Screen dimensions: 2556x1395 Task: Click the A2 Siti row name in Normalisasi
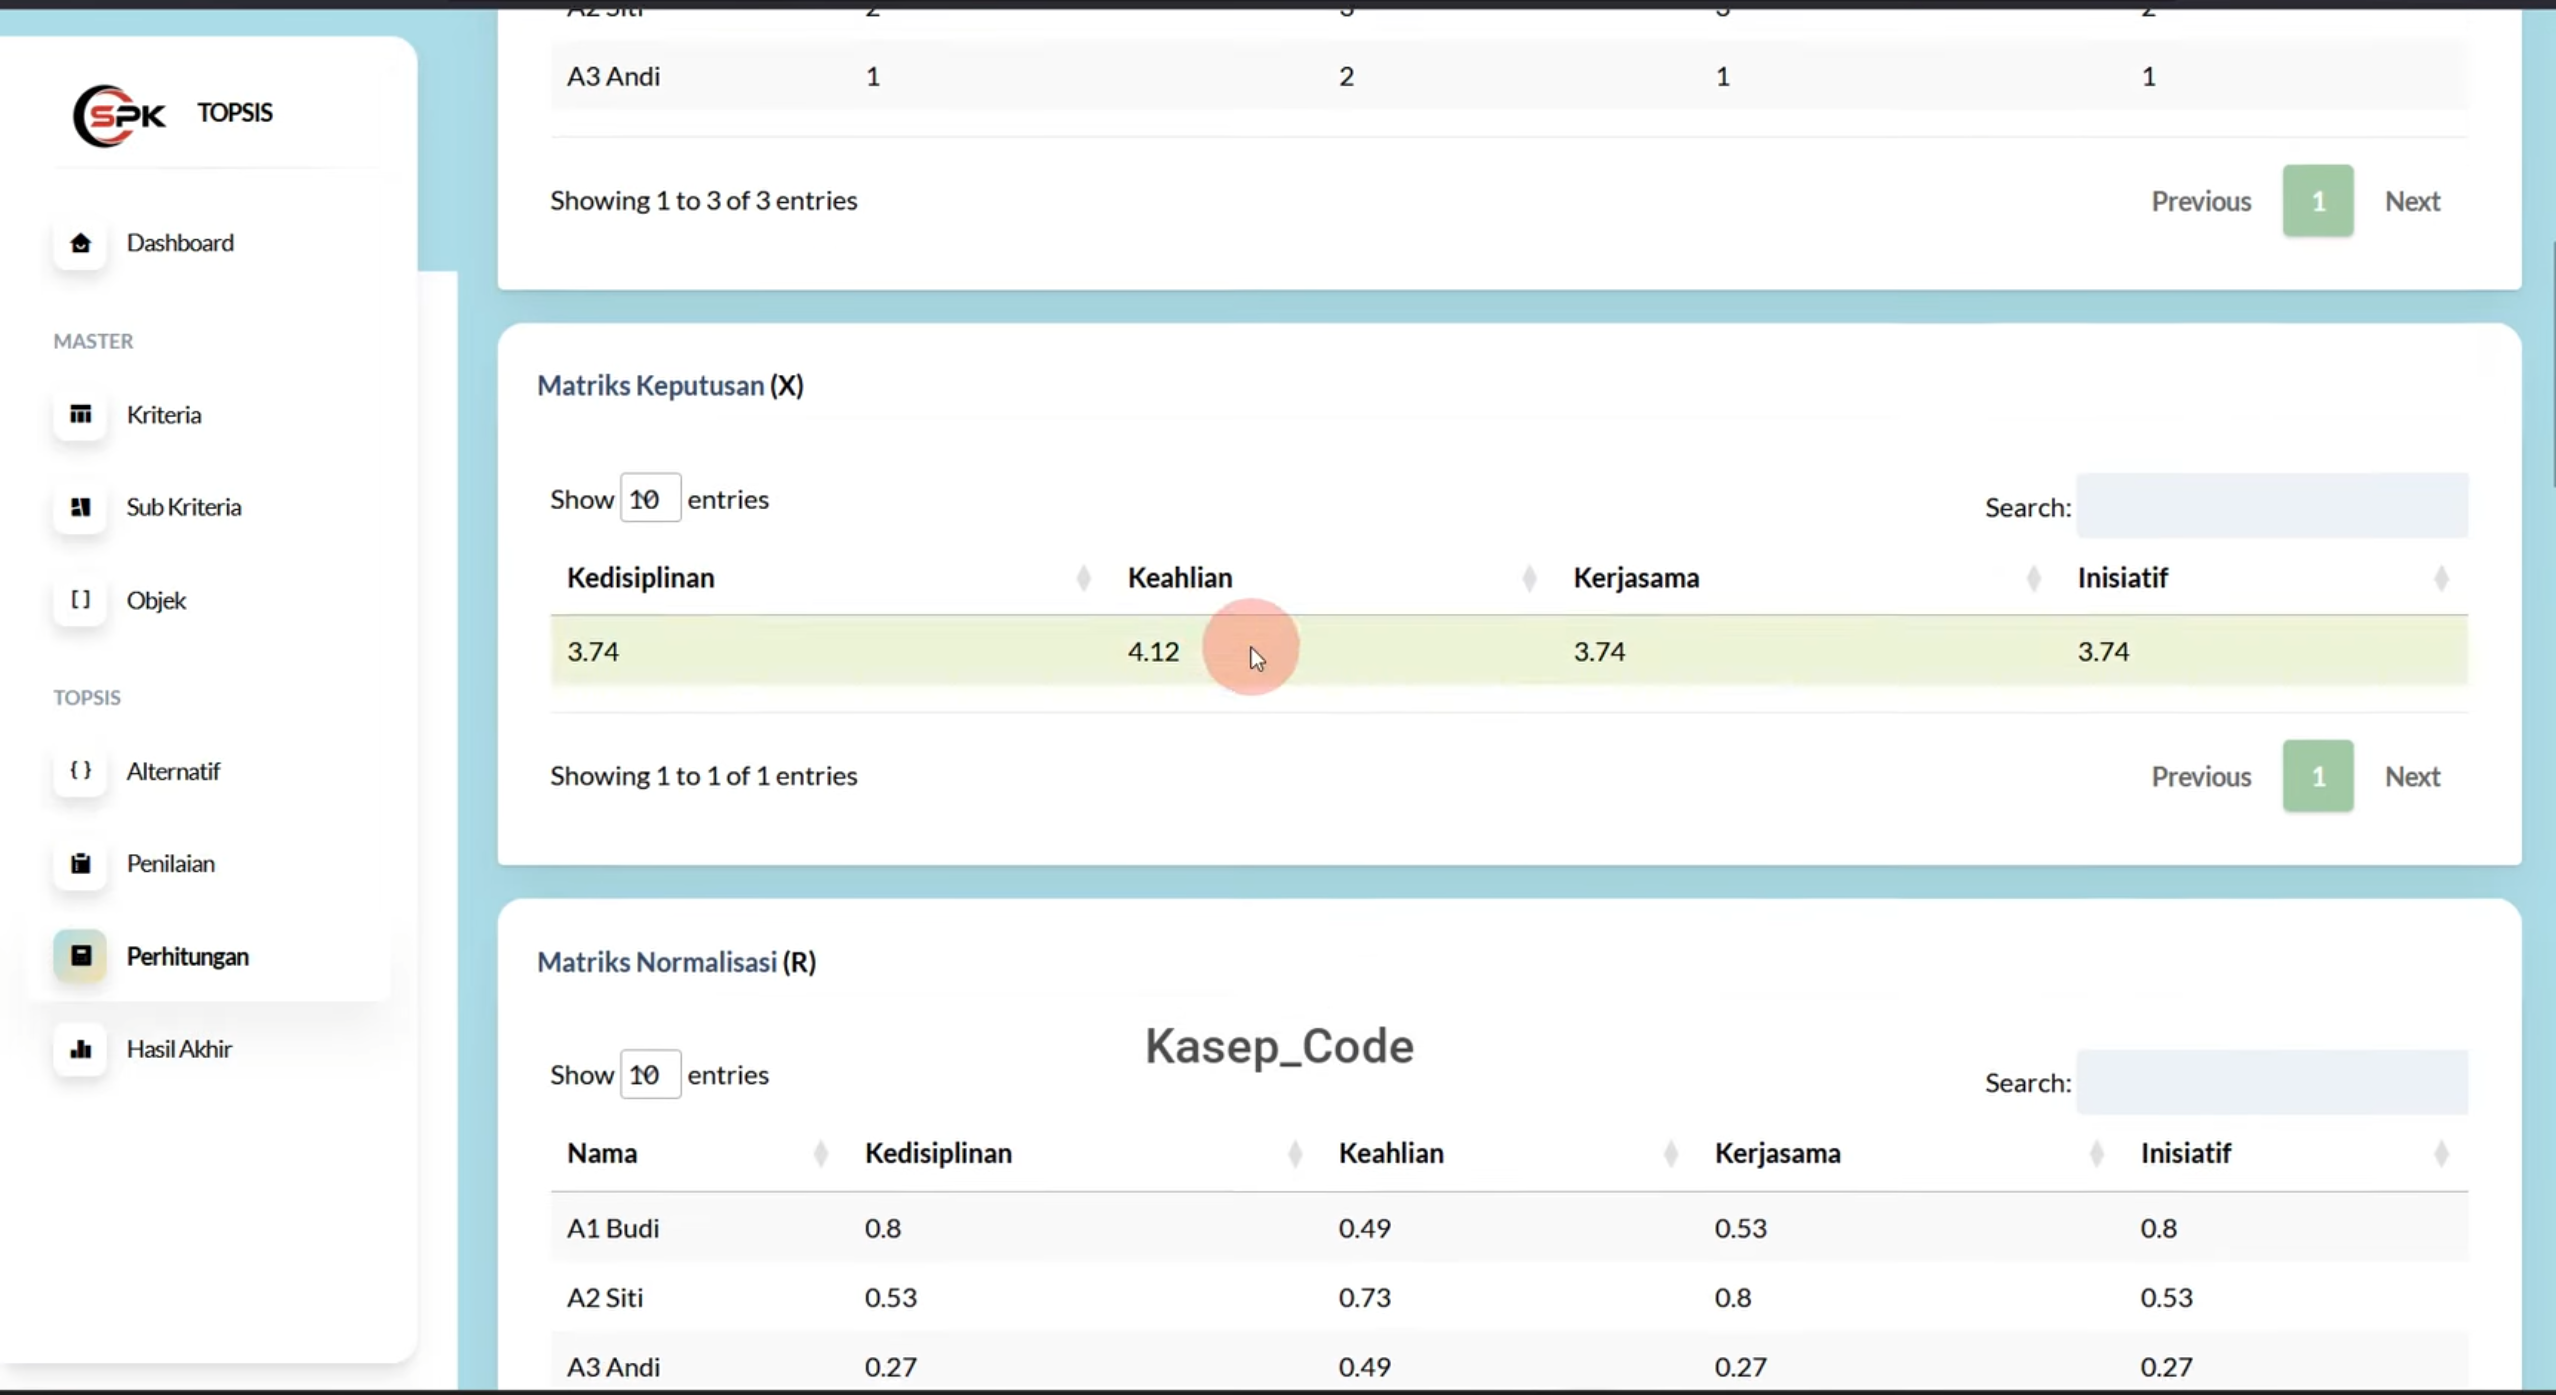click(605, 1297)
